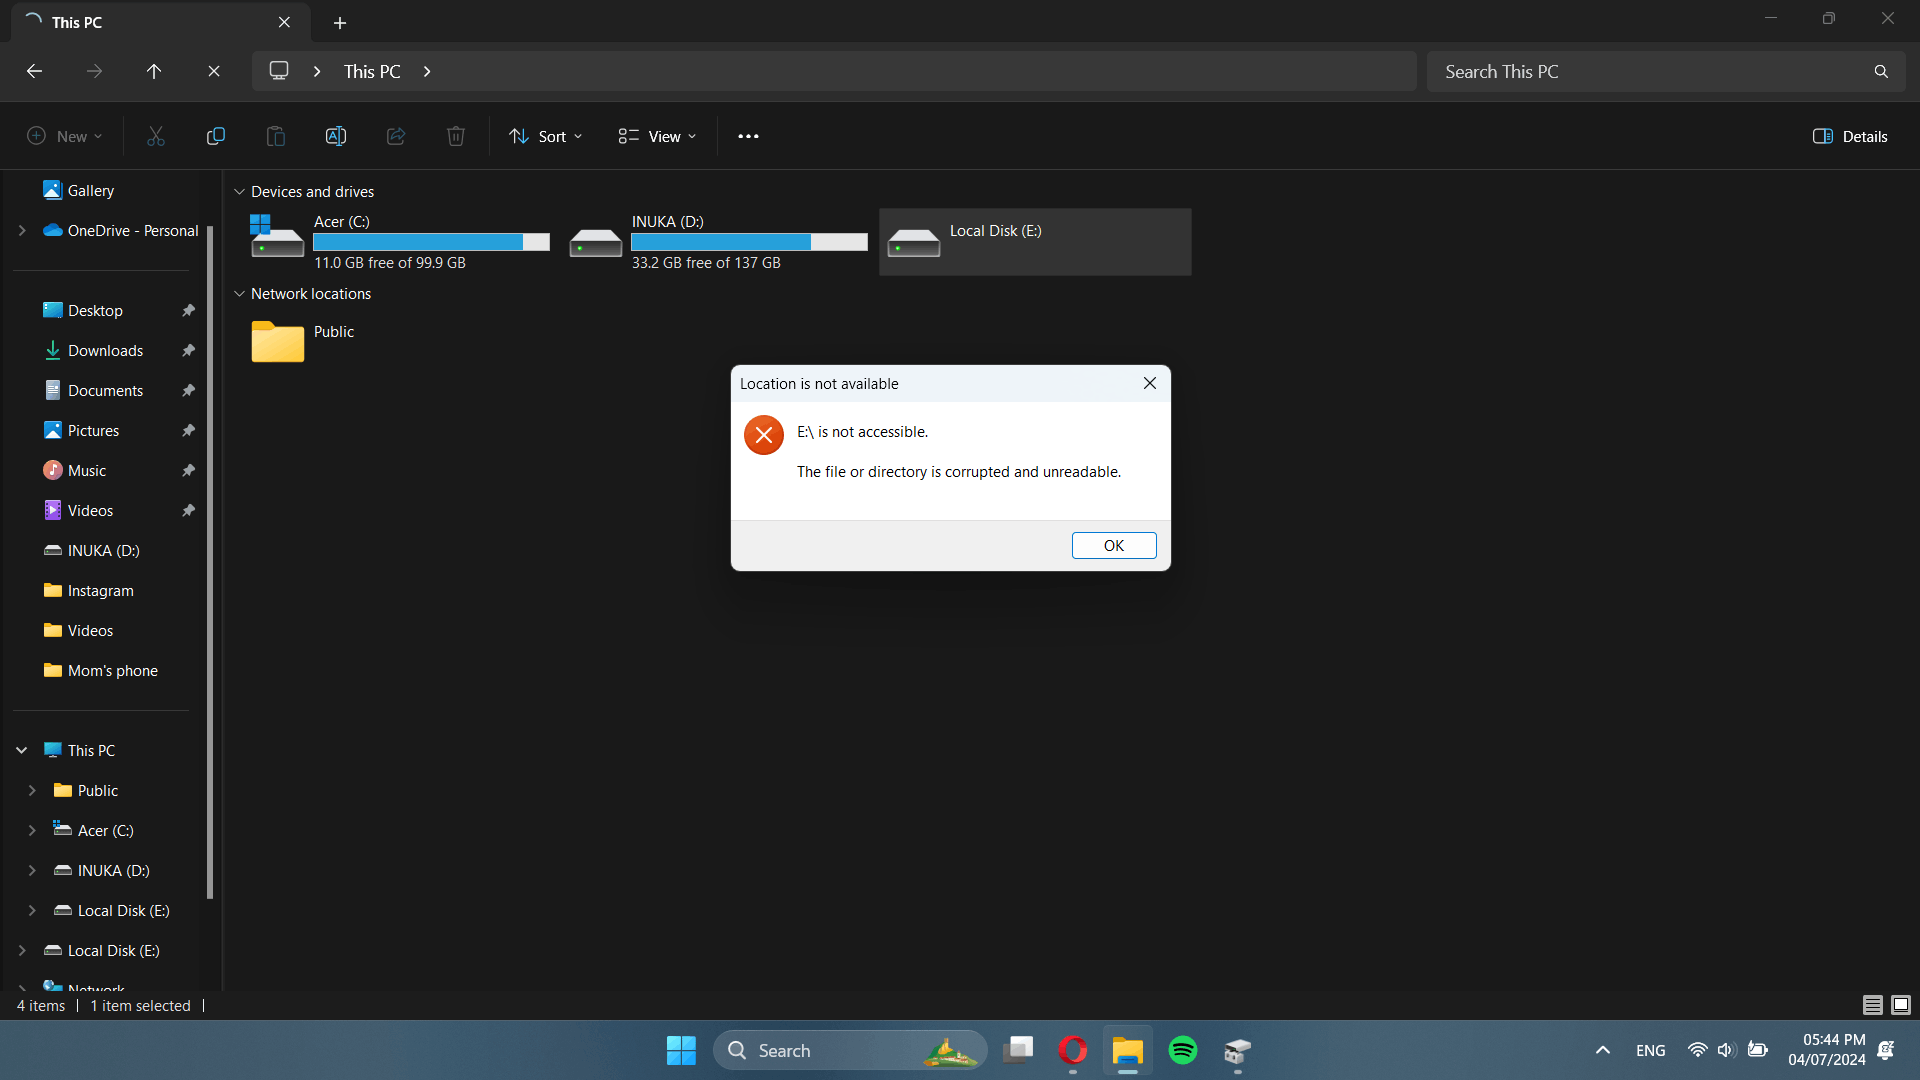Click the Paste clipboard icon

tap(276, 136)
